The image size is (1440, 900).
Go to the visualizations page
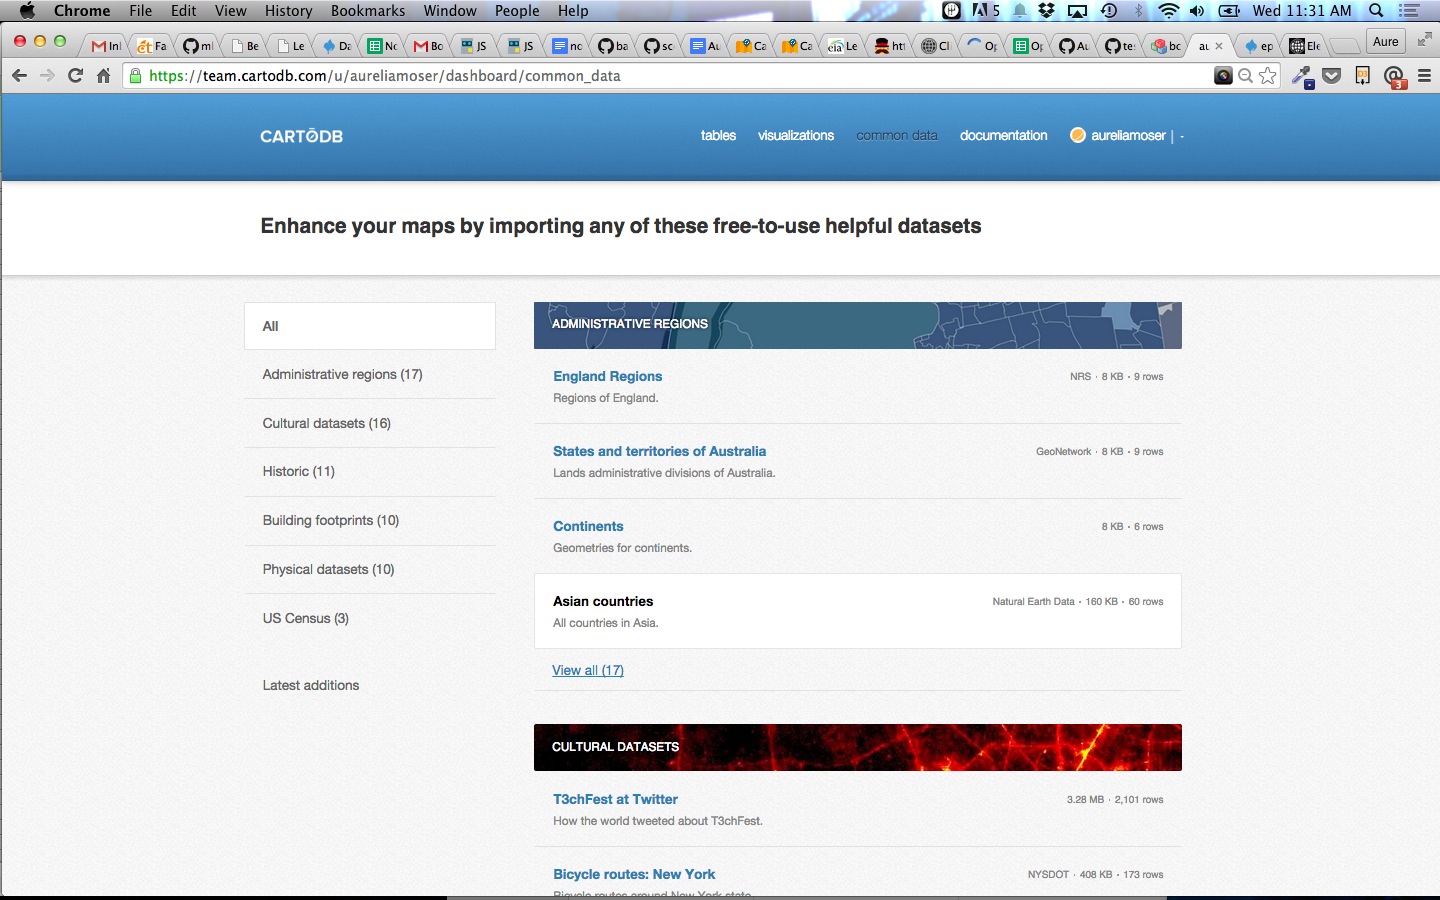click(x=796, y=136)
